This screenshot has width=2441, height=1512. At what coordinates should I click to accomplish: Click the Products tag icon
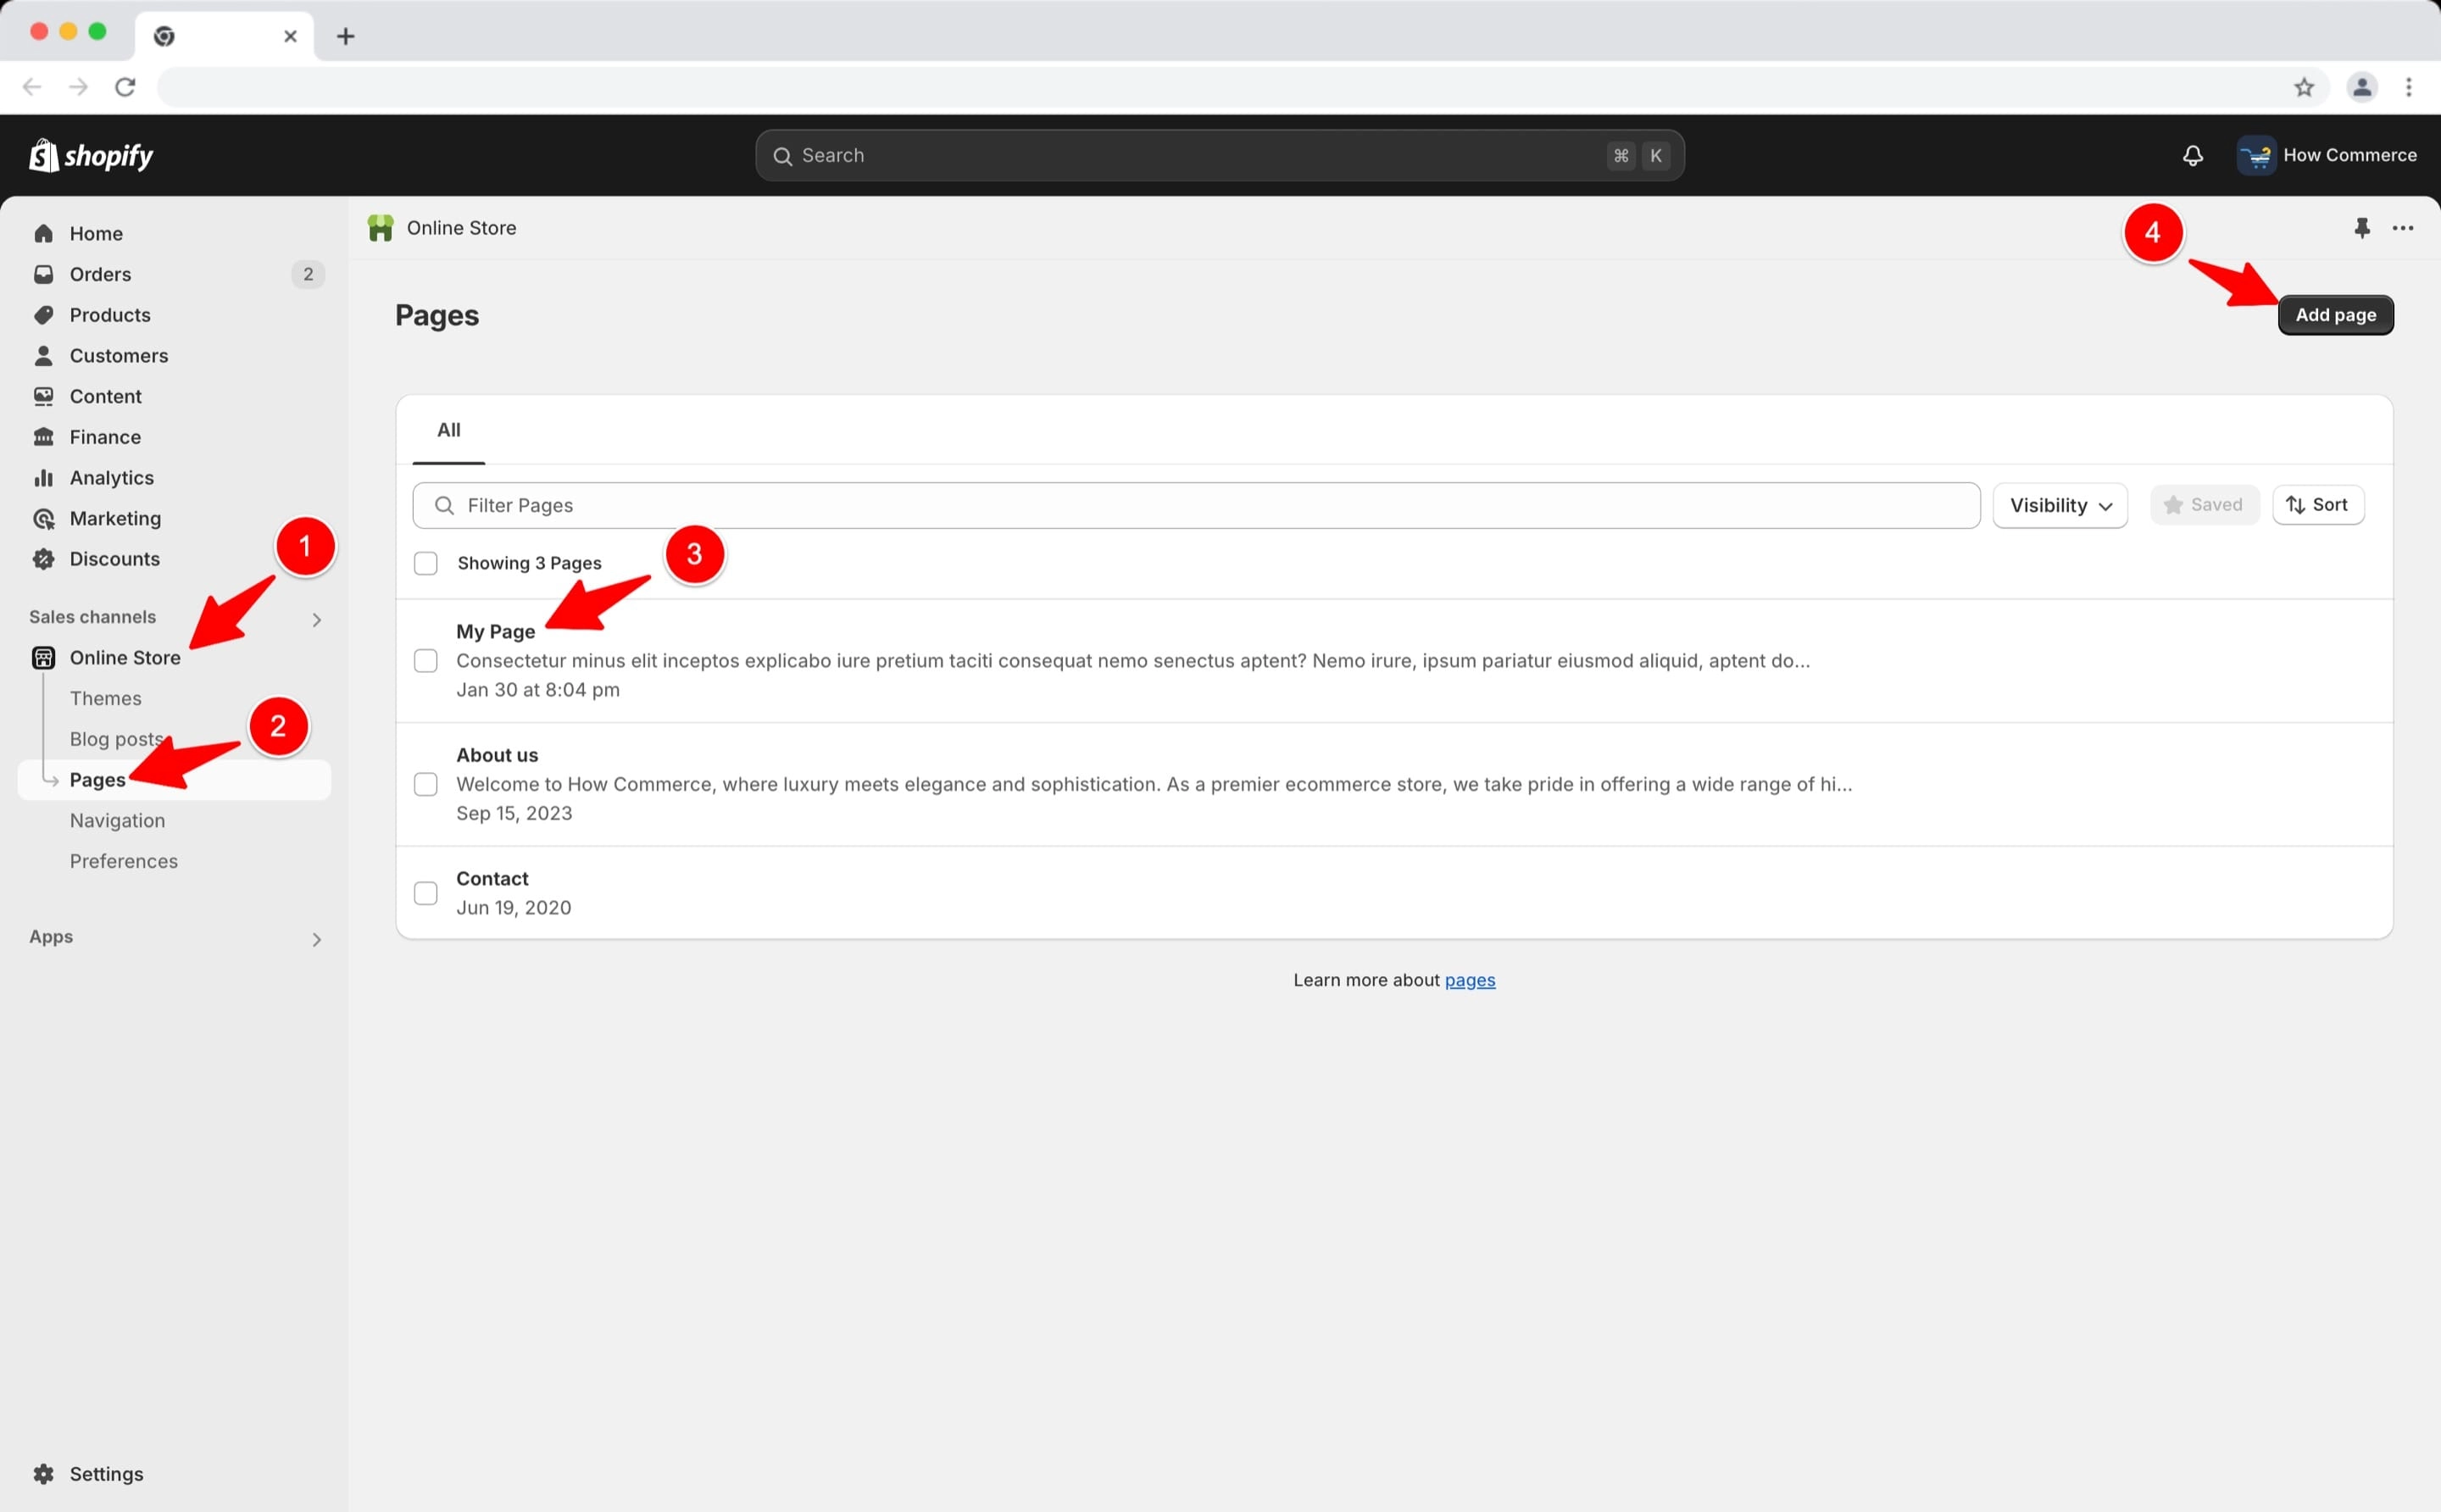point(43,315)
